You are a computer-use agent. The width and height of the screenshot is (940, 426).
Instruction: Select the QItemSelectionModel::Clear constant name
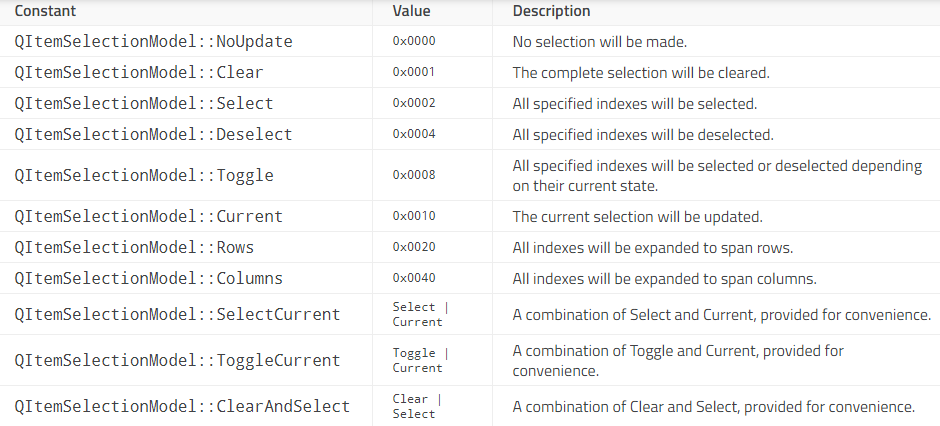[139, 73]
